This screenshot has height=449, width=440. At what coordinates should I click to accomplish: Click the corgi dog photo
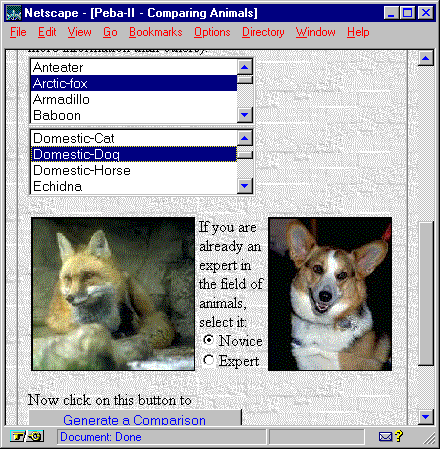point(330,294)
